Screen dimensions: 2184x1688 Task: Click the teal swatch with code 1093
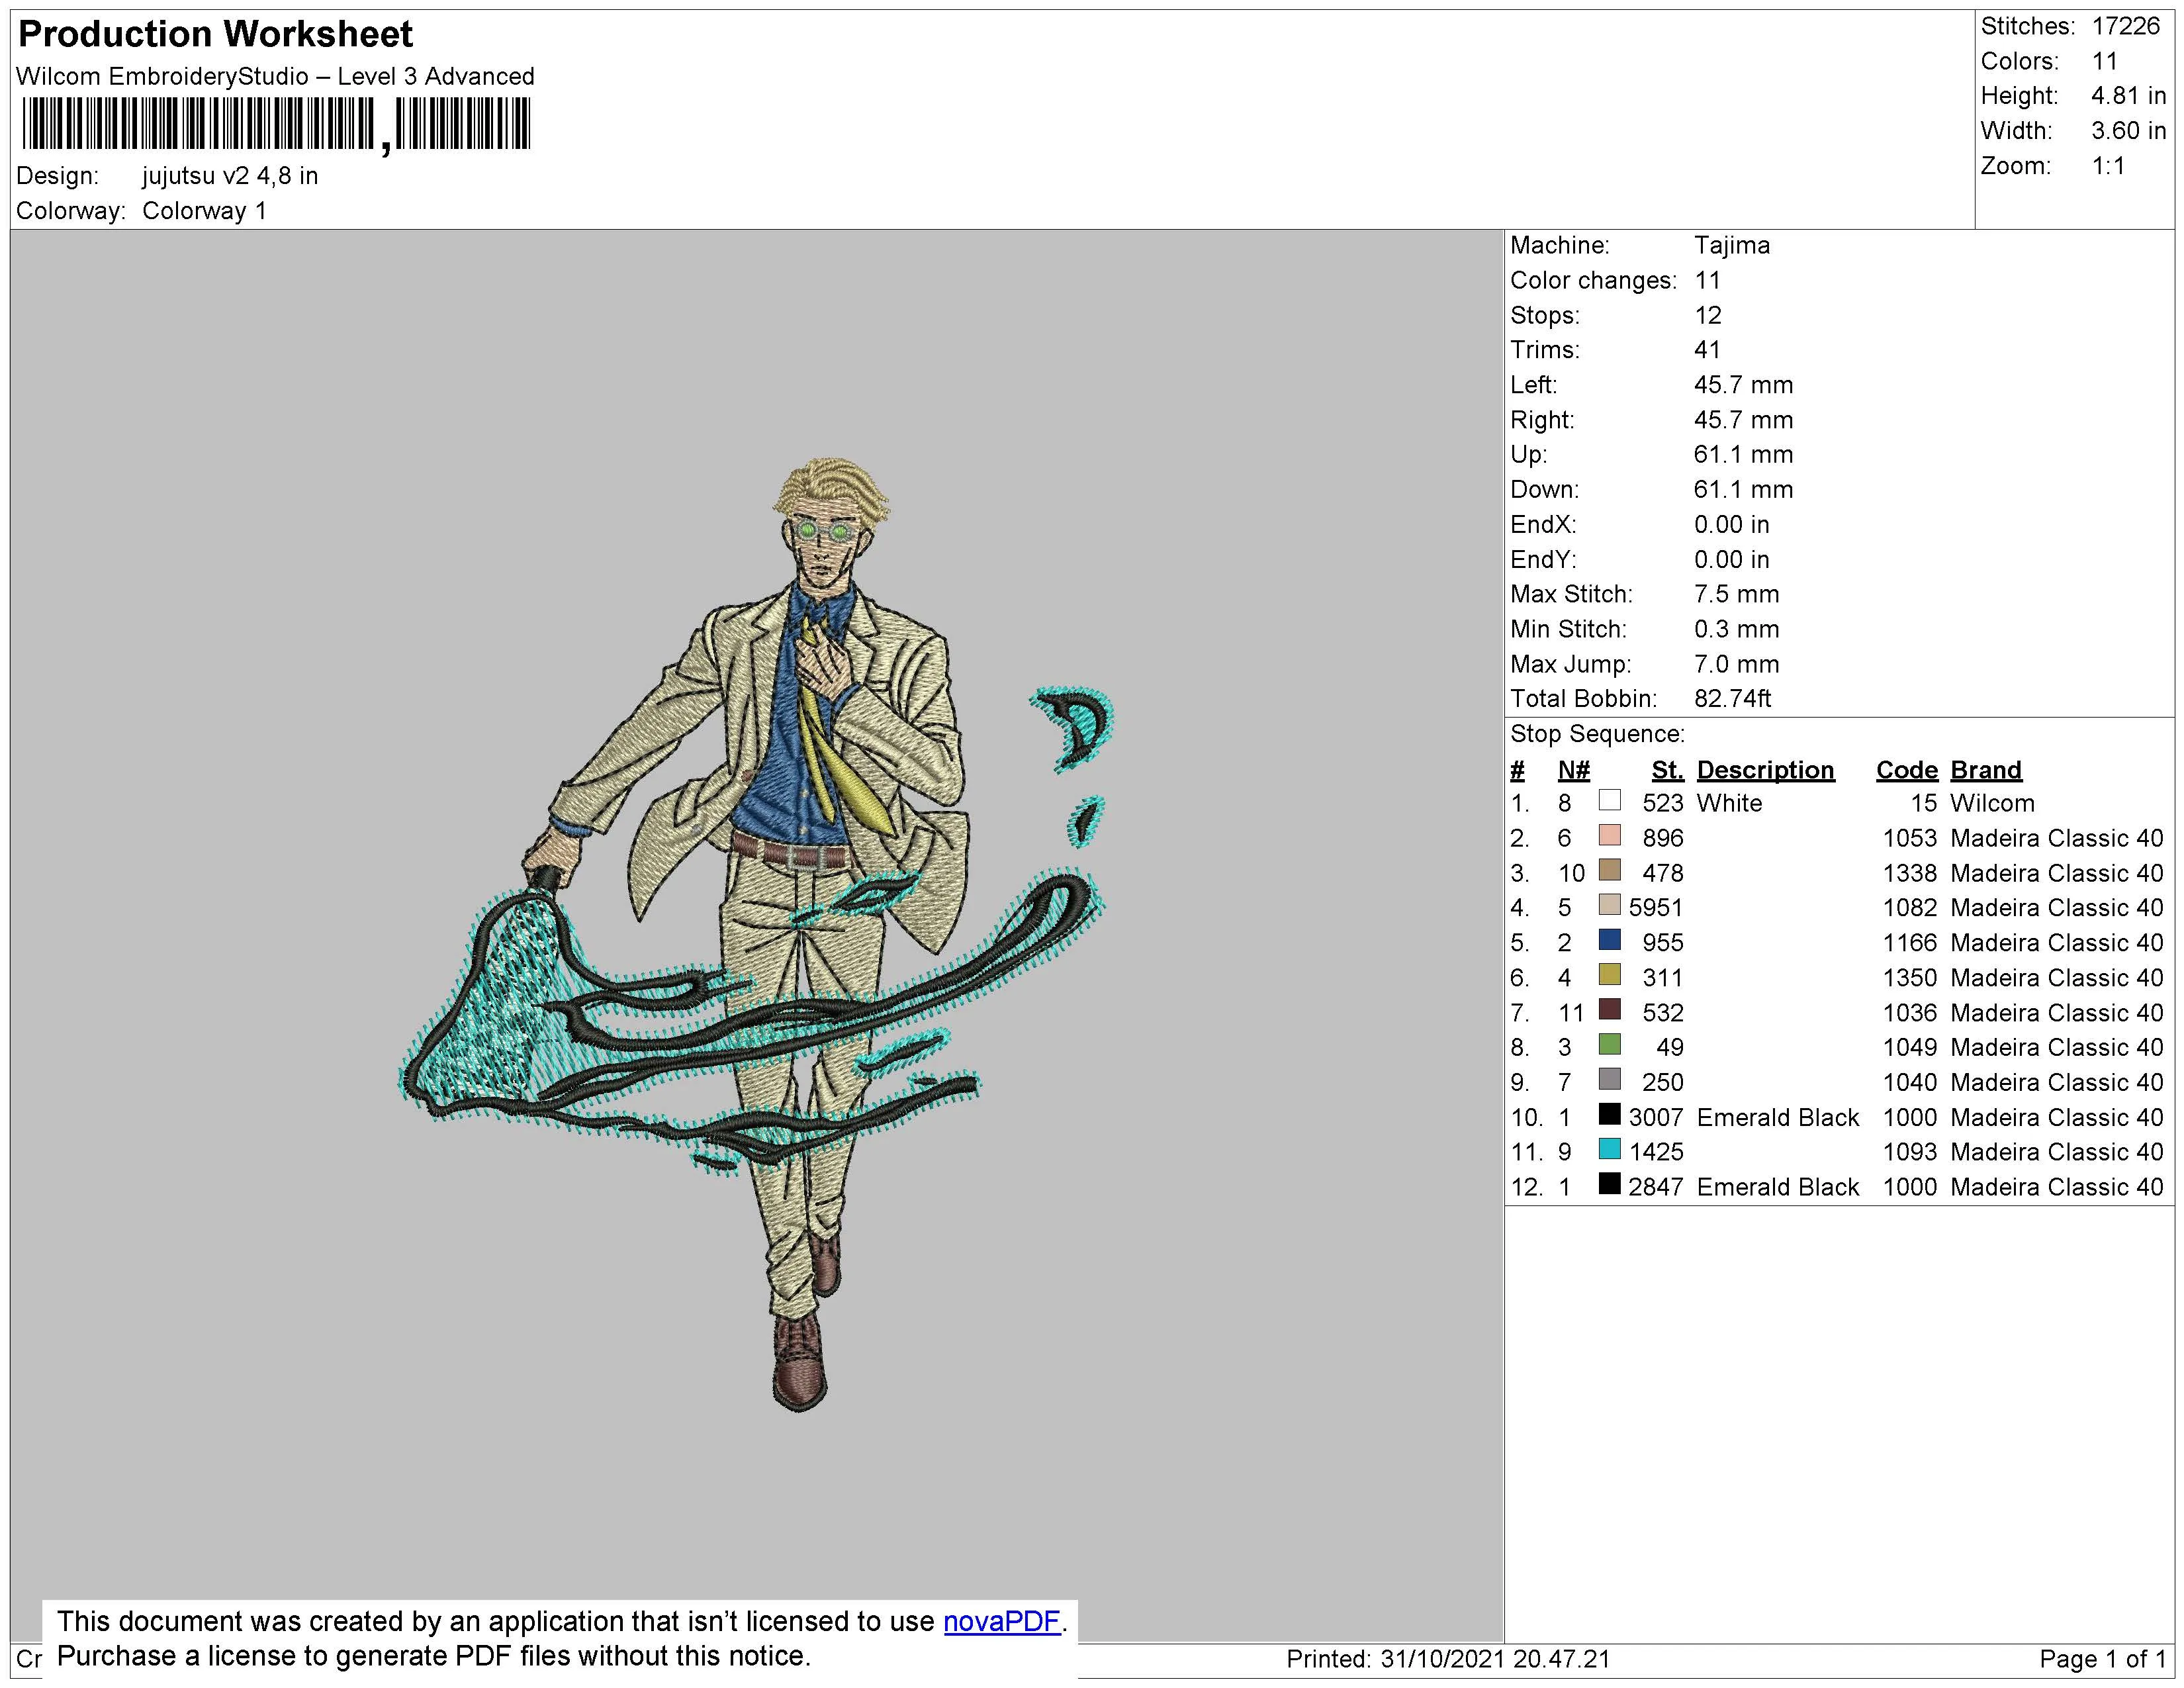pyautogui.click(x=1609, y=1149)
